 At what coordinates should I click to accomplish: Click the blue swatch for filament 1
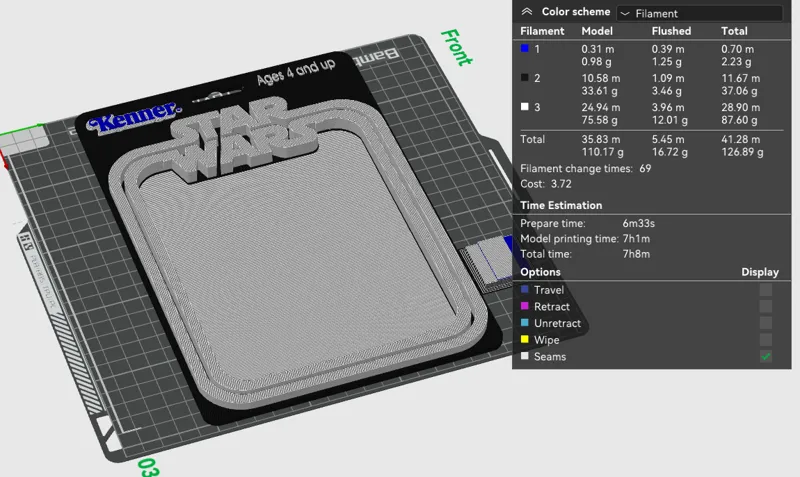[x=524, y=48]
